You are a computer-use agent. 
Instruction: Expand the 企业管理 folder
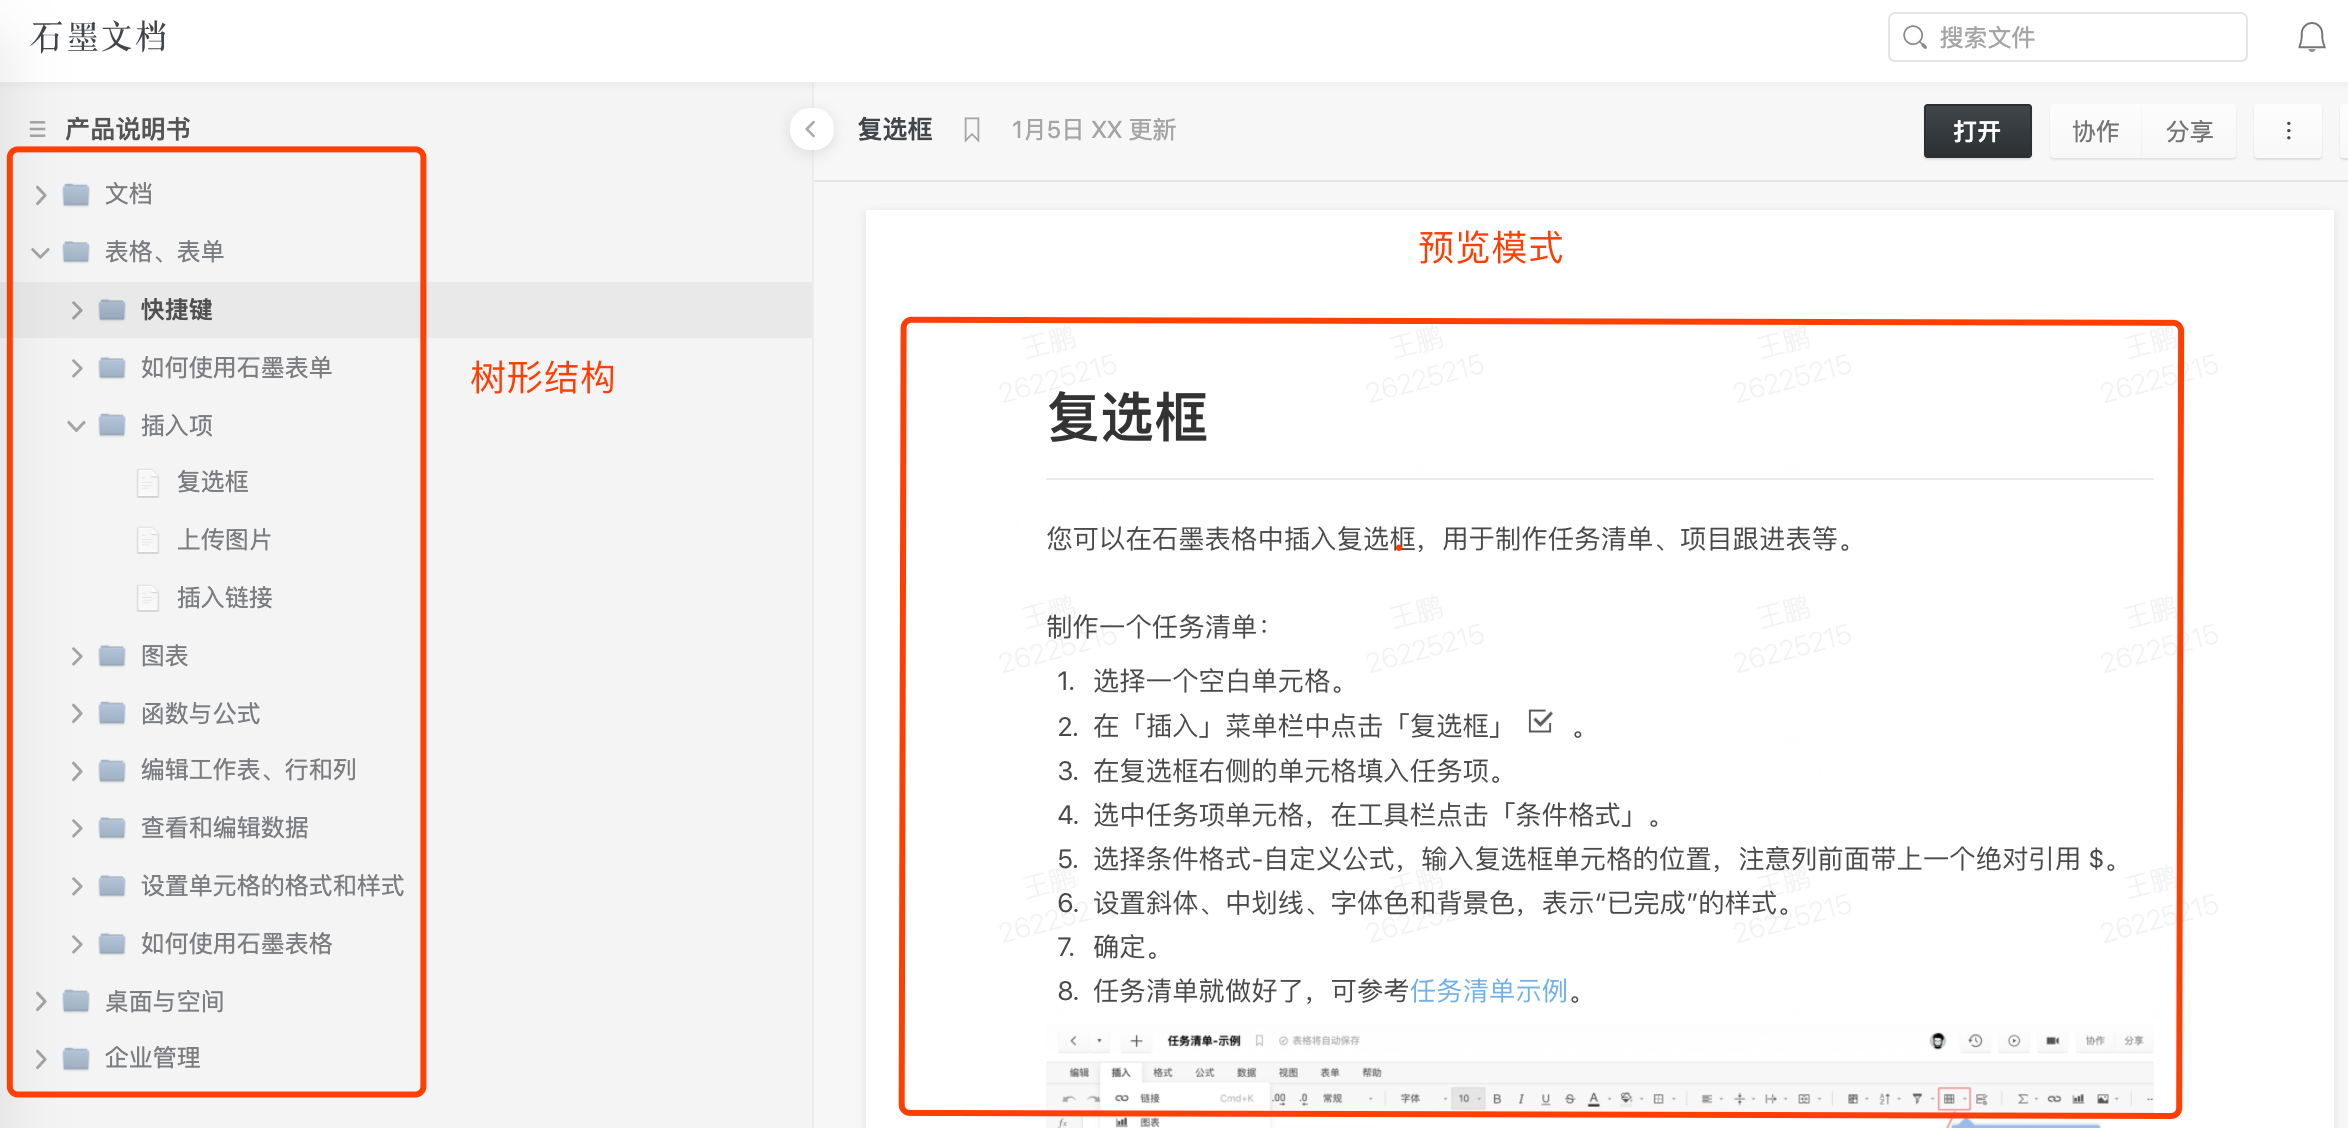tap(41, 1058)
